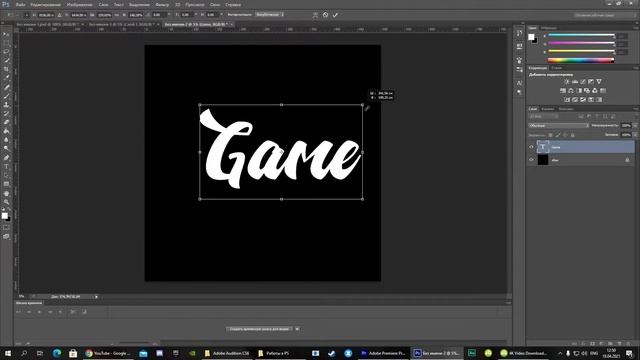Add a Levels adjustment

575,82
